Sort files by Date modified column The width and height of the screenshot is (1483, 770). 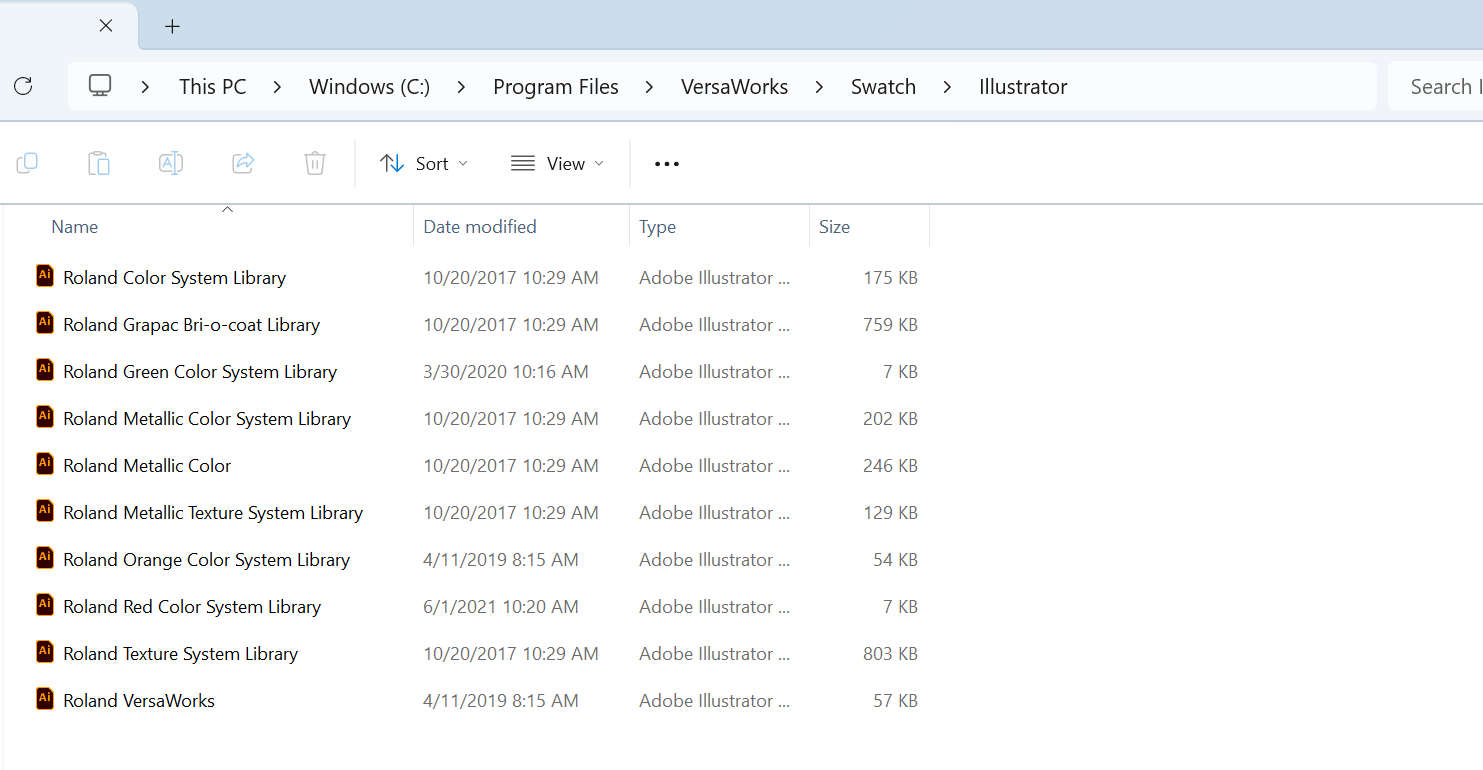pyautogui.click(x=480, y=226)
